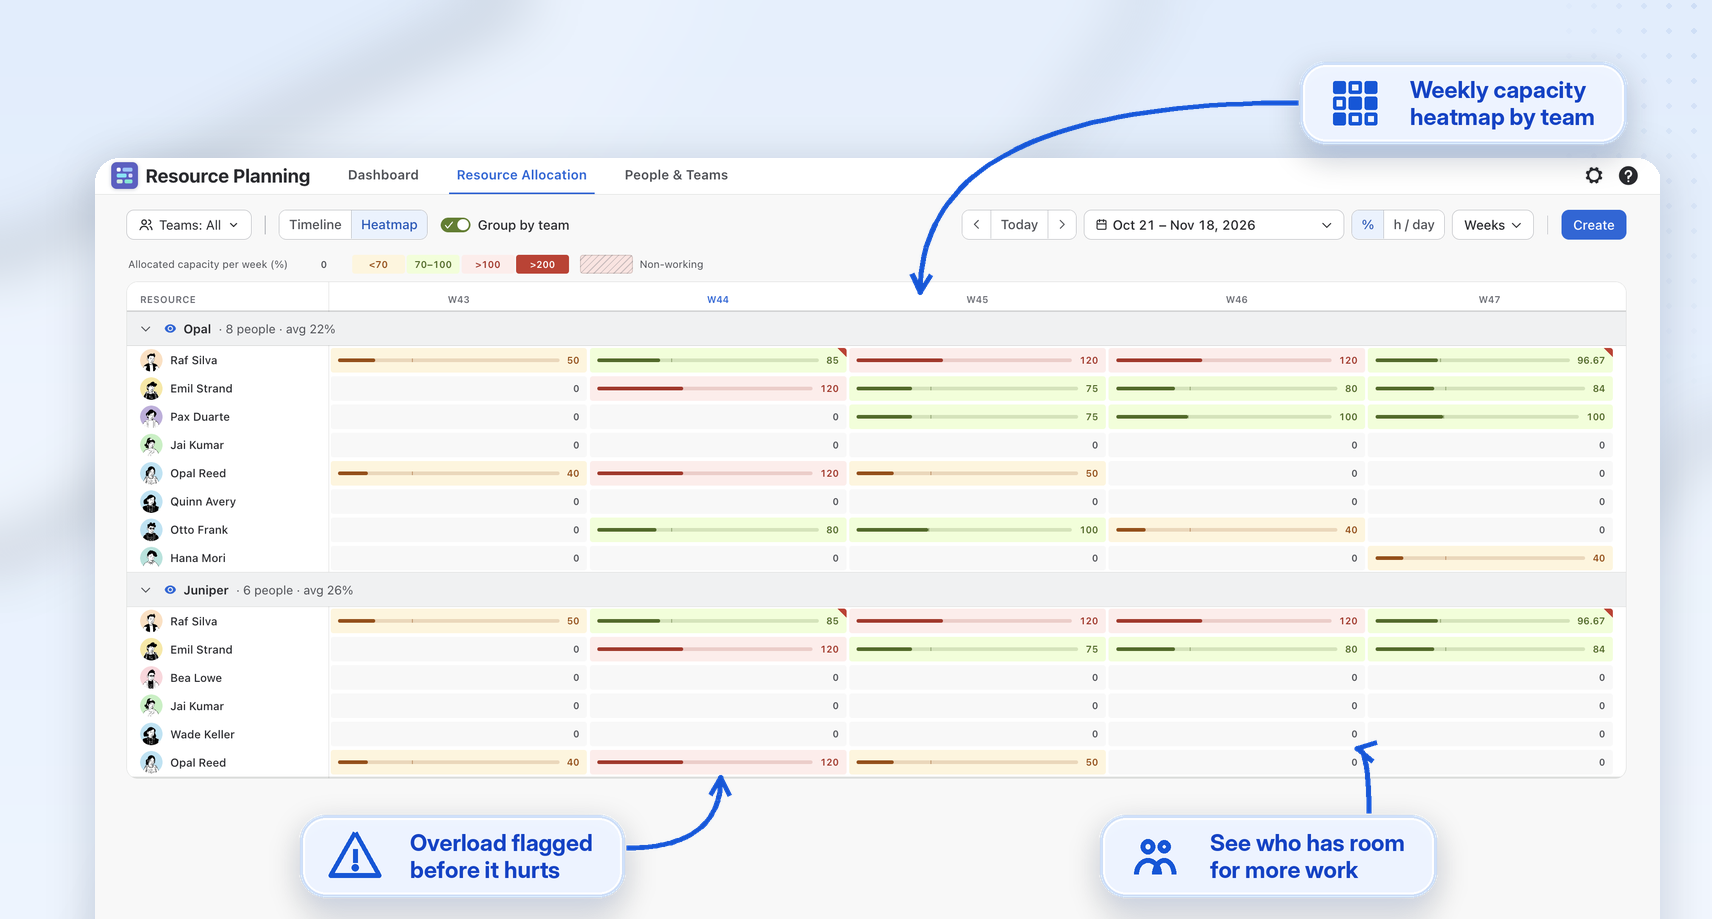Screen dimensions: 1712x919
Task: Click Quinn Avery's avatar
Action: 151,501
